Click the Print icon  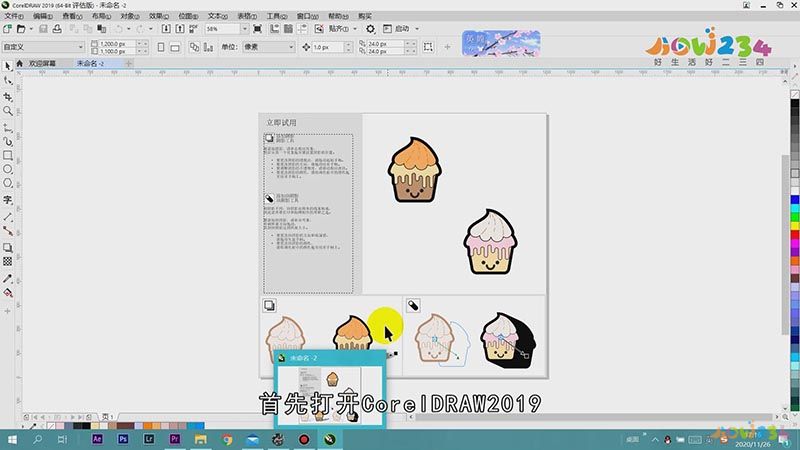coord(57,29)
